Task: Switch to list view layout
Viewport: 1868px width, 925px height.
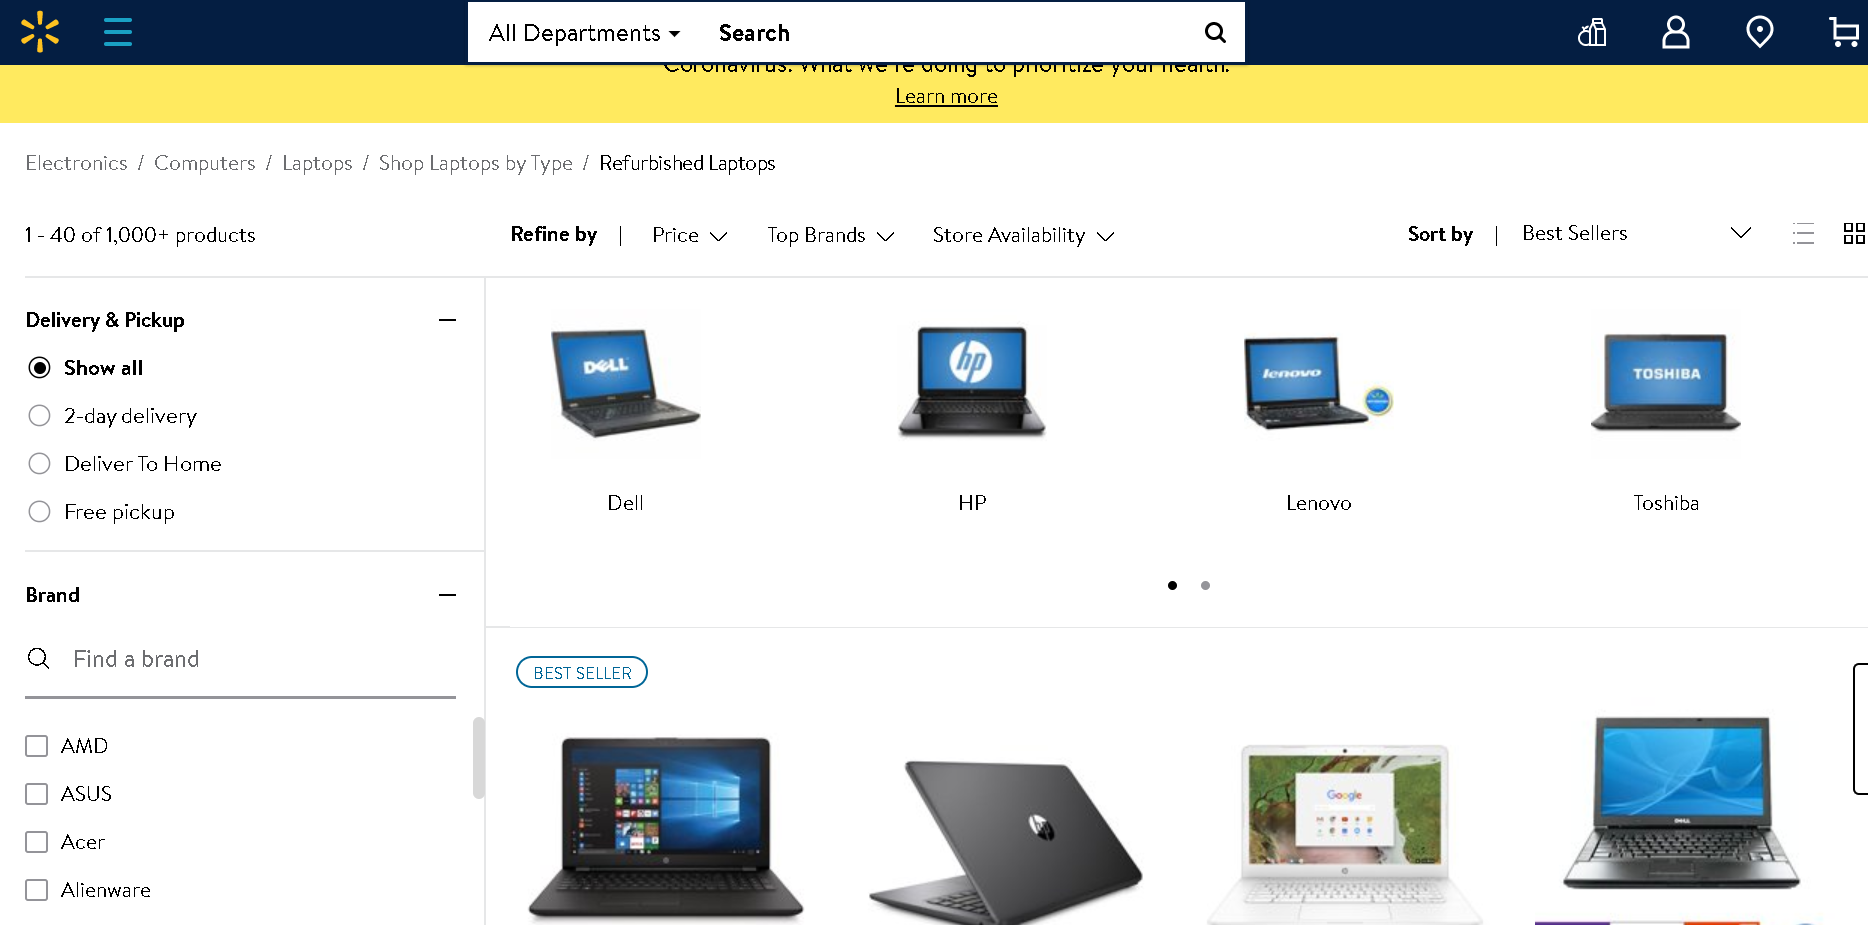Action: 1803,234
